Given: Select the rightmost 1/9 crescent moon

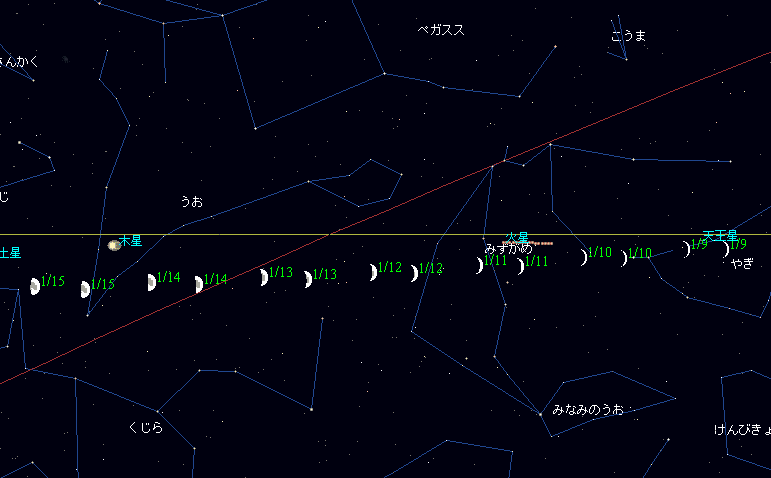Looking at the screenshot, I should (726, 249).
